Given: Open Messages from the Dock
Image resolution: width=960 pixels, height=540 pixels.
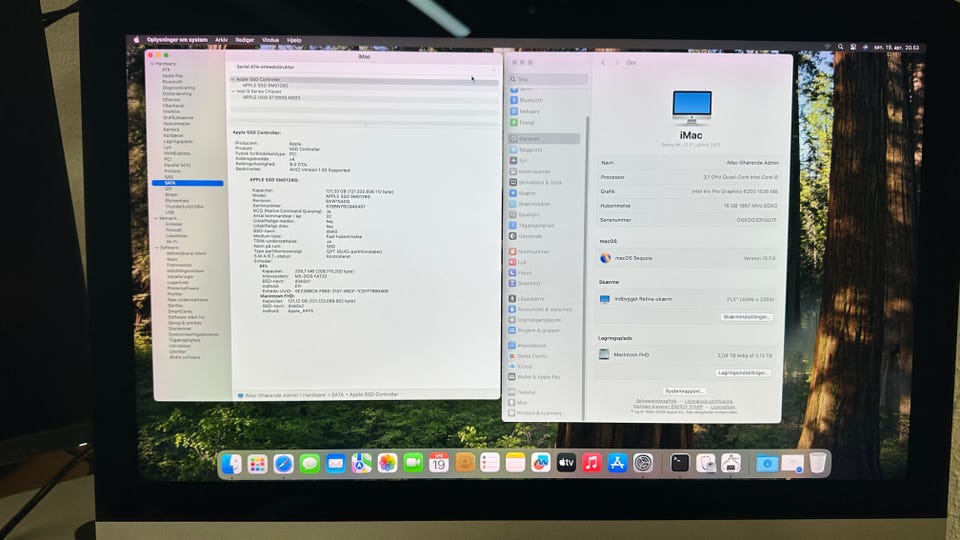Looking at the screenshot, I should coord(309,463).
